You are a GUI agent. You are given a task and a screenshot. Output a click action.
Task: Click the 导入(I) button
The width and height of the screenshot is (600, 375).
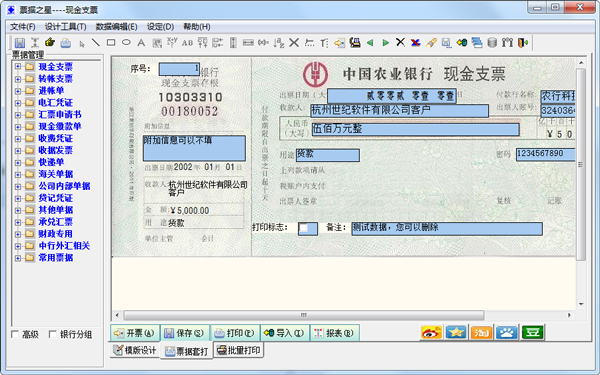click(x=285, y=333)
